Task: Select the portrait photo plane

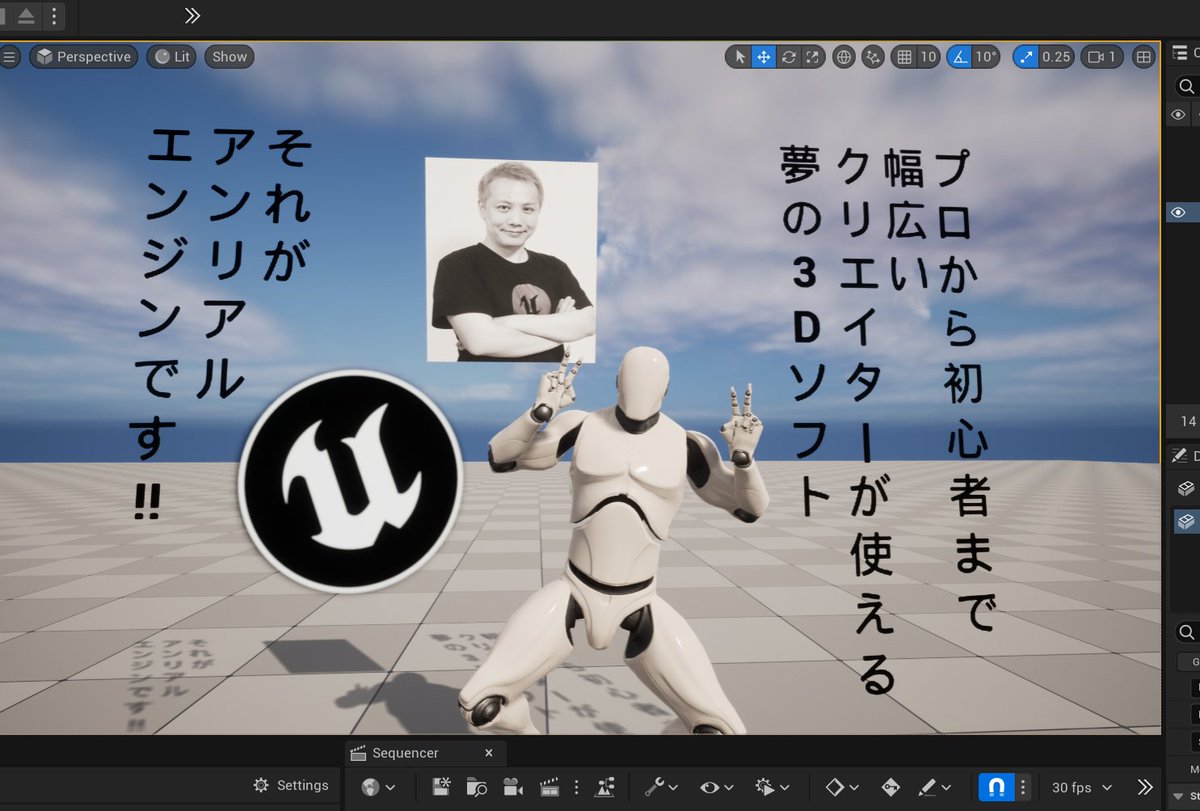Action: pyautogui.click(x=511, y=258)
